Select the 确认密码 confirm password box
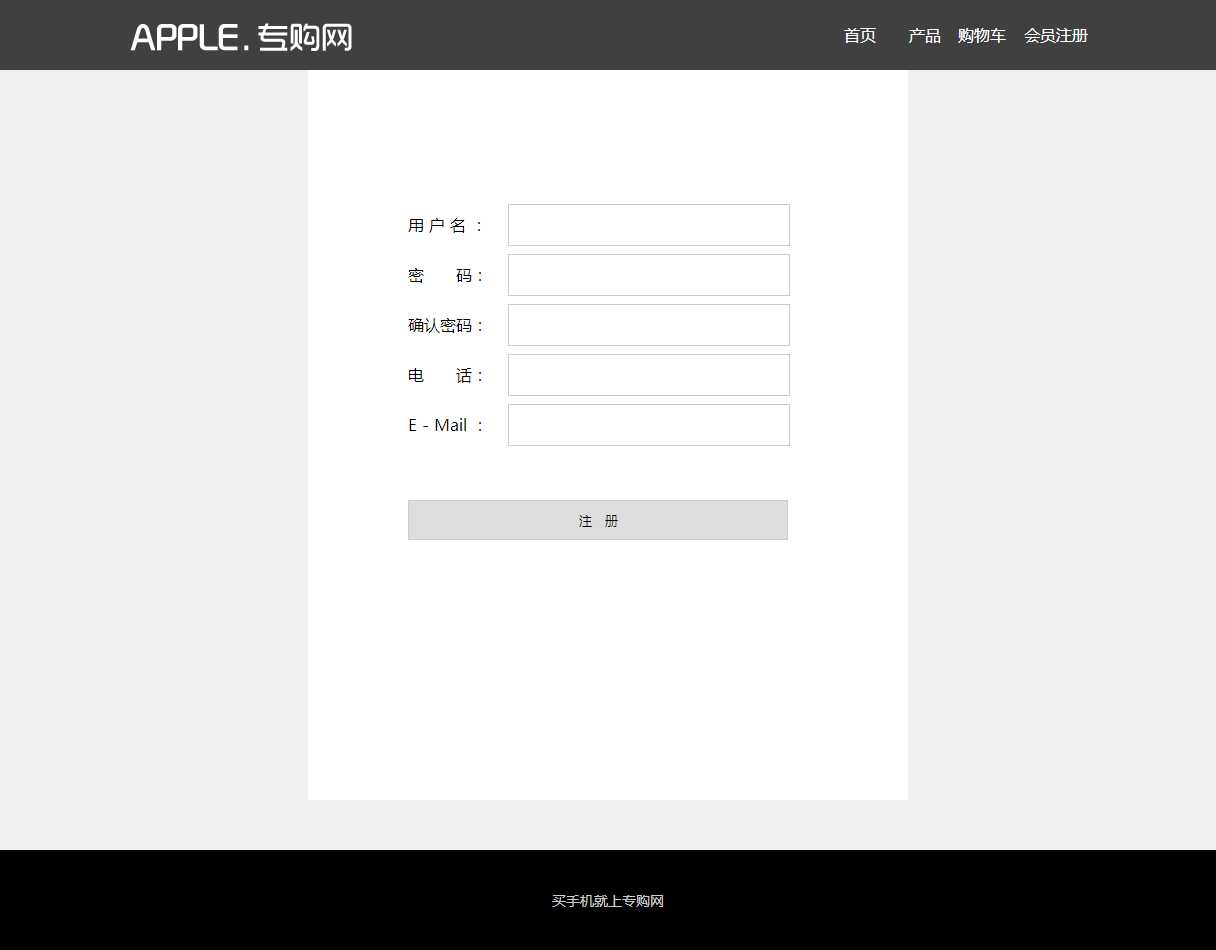 click(x=648, y=325)
